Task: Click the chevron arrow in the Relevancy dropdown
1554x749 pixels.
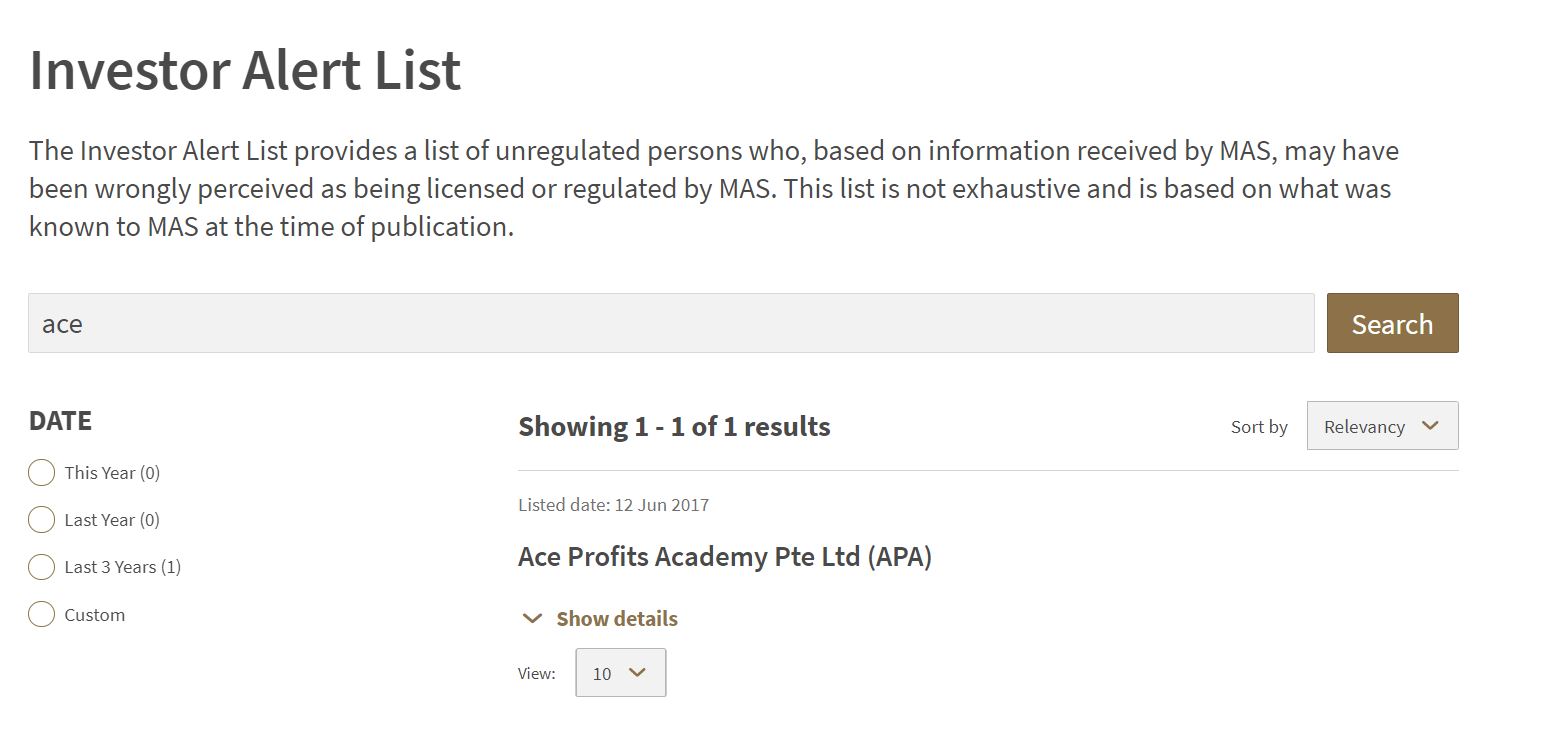Action: tap(1430, 426)
